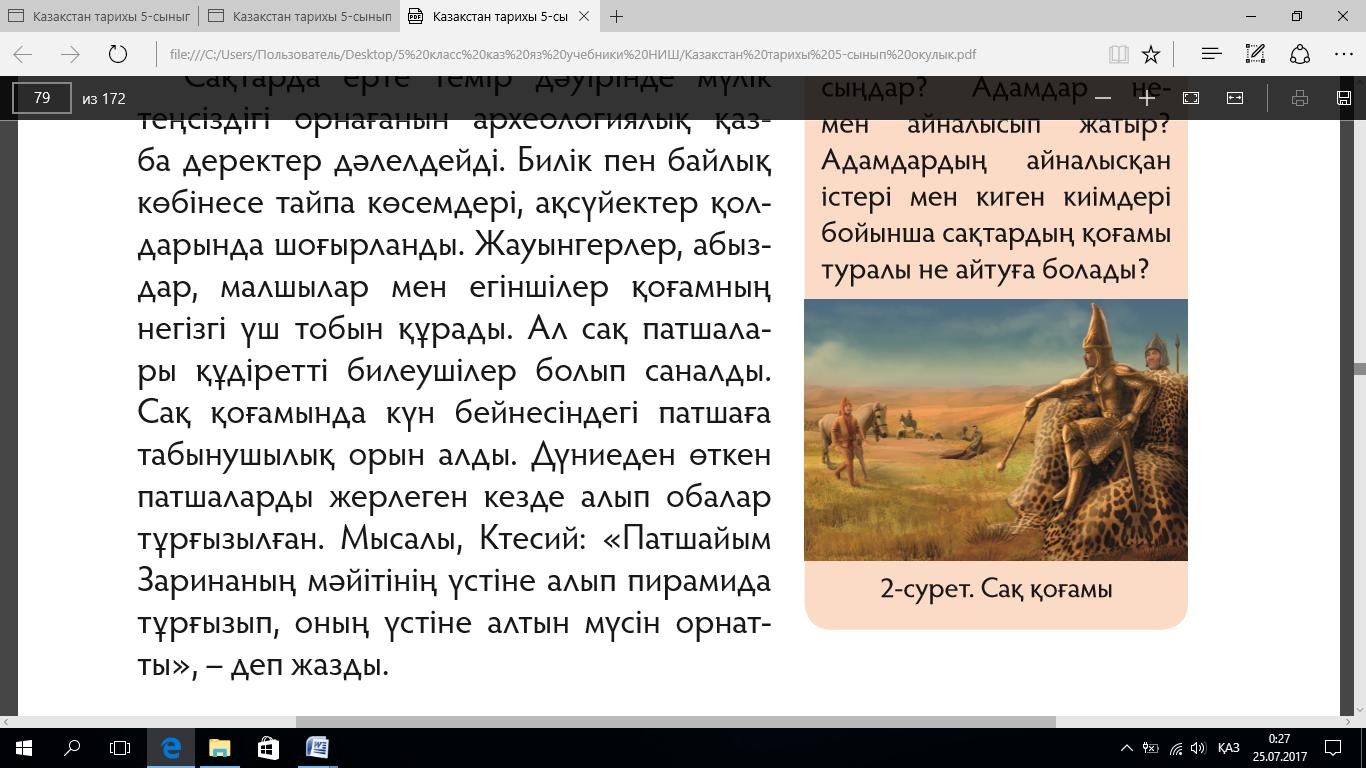The width and height of the screenshot is (1366, 768).
Task: Fit the PDF to window width
Action: [1235, 98]
